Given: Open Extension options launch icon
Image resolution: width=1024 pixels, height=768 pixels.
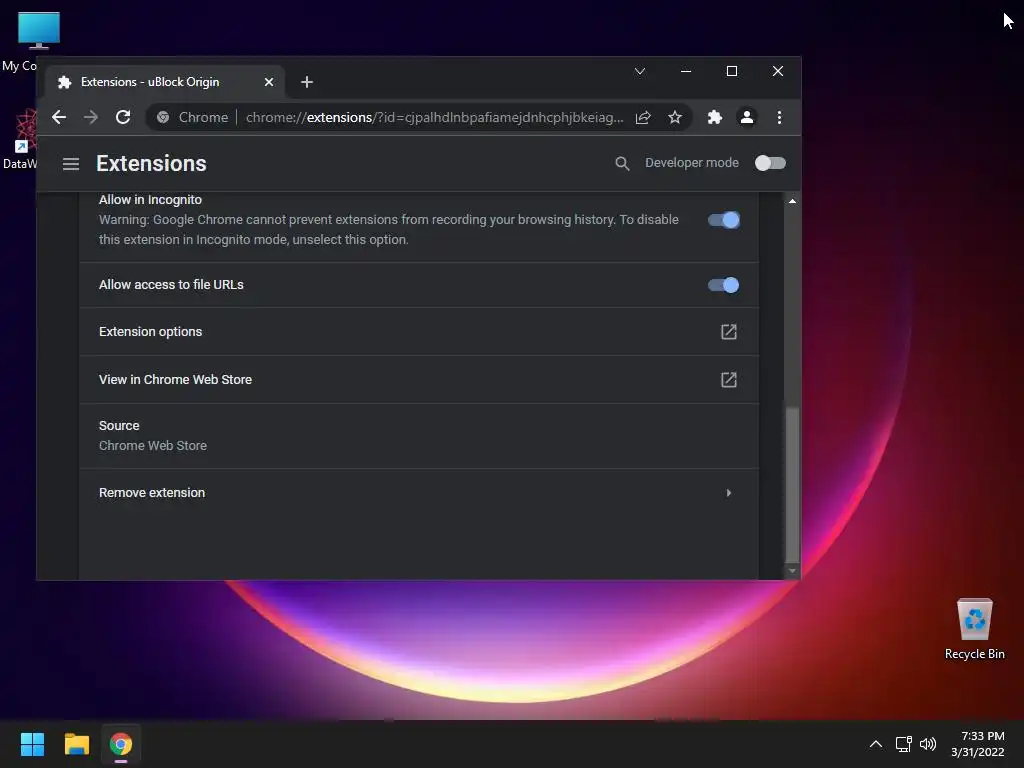Looking at the screenshot, I should pos(729,332).
